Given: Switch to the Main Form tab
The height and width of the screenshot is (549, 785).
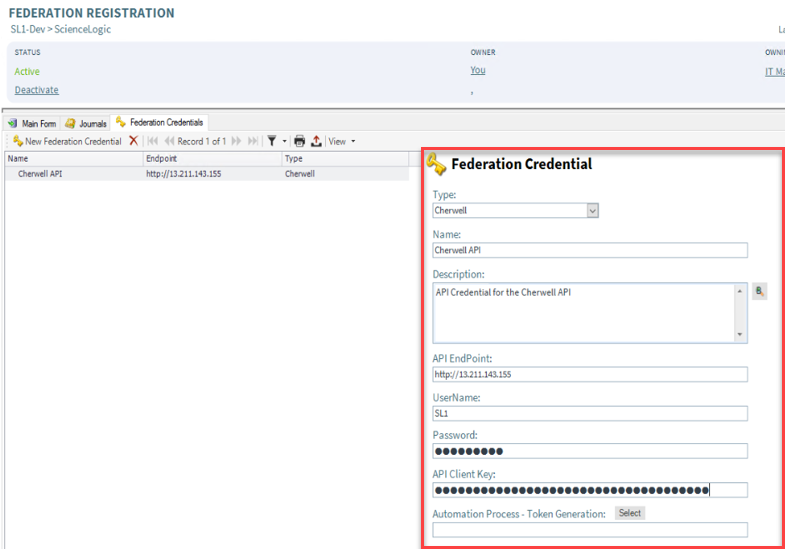Looking at the screenshot, I should 33,123.
